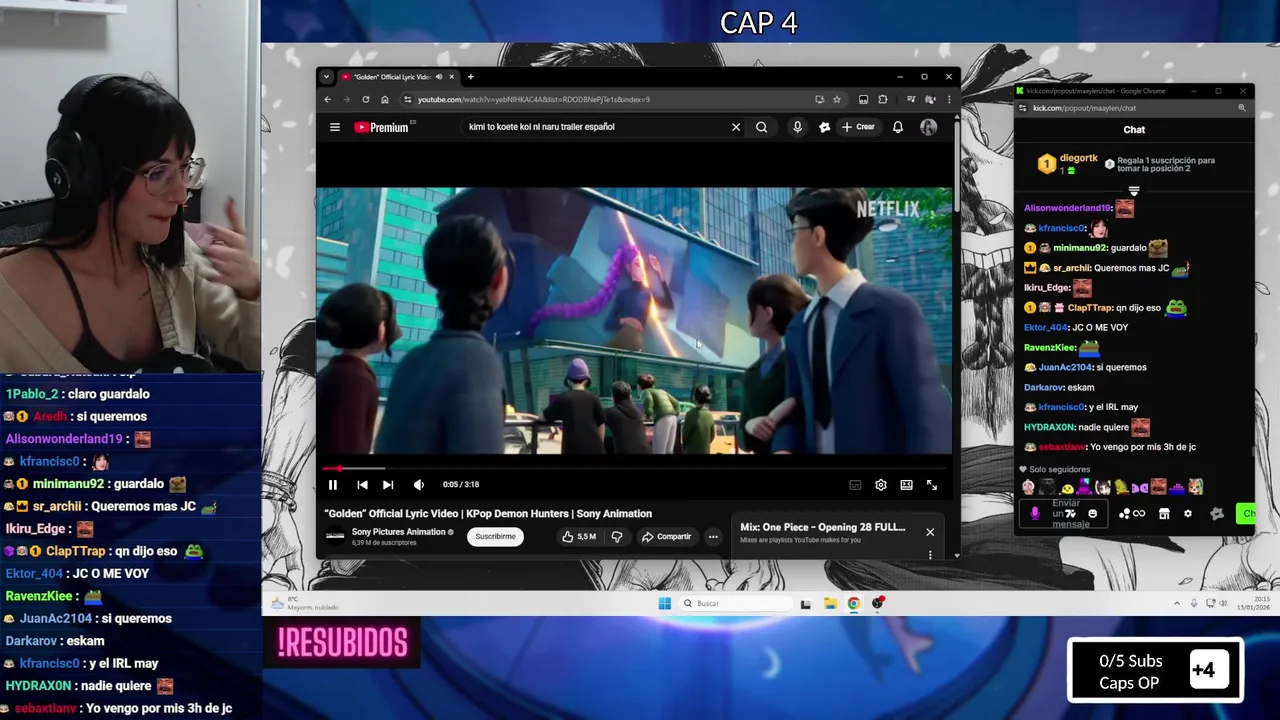Image resolution: width=1280 pixels, height=720 pixels.
Task: Open Kick chat gift shop icon
Action: pyautogui.click(x=1164, y=514)
